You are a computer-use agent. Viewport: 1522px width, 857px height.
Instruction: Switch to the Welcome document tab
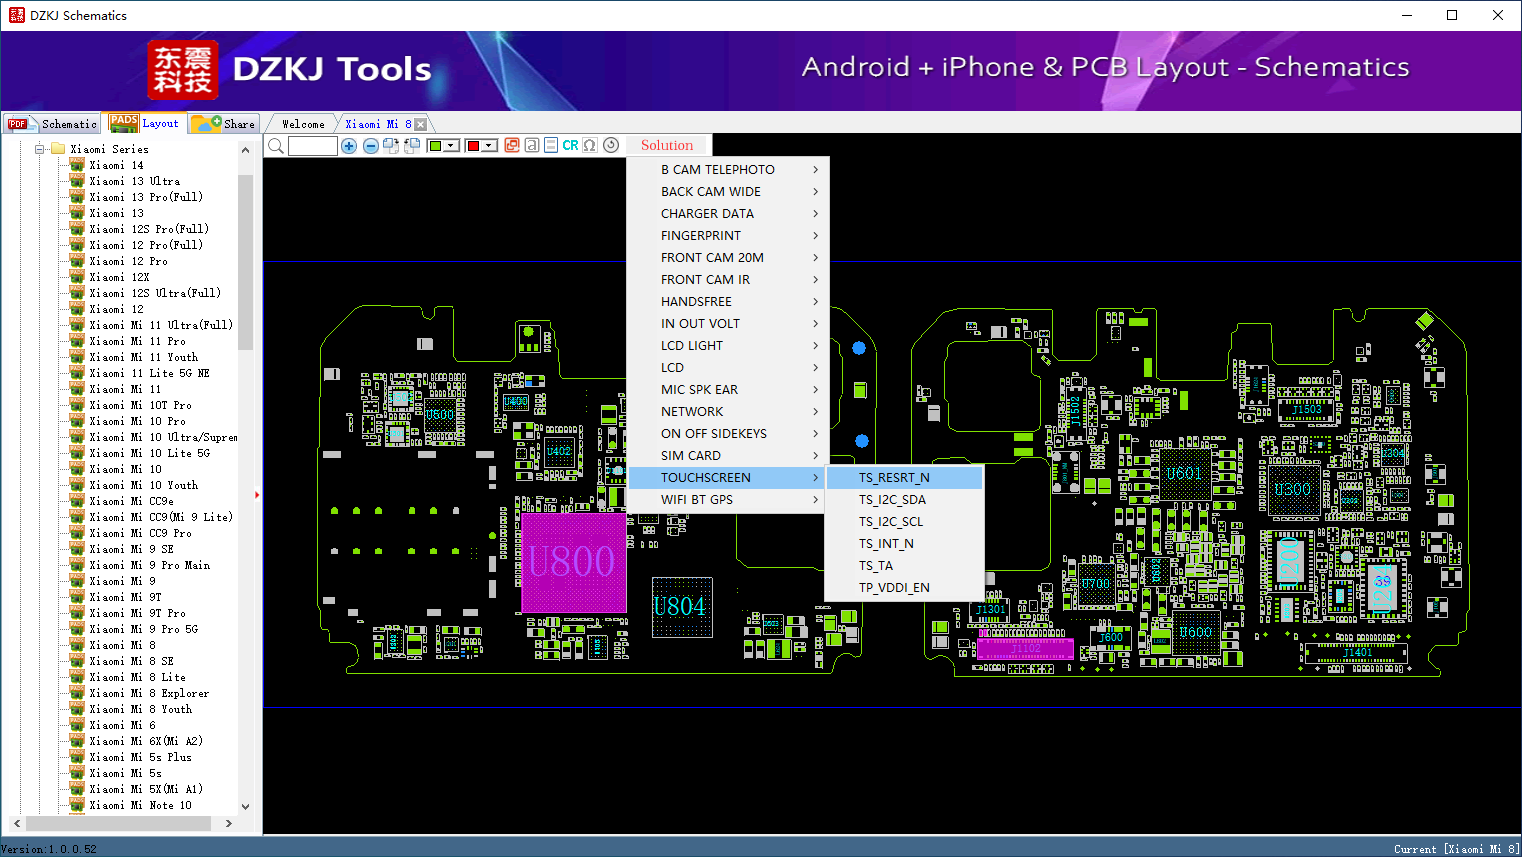(303, 124)
